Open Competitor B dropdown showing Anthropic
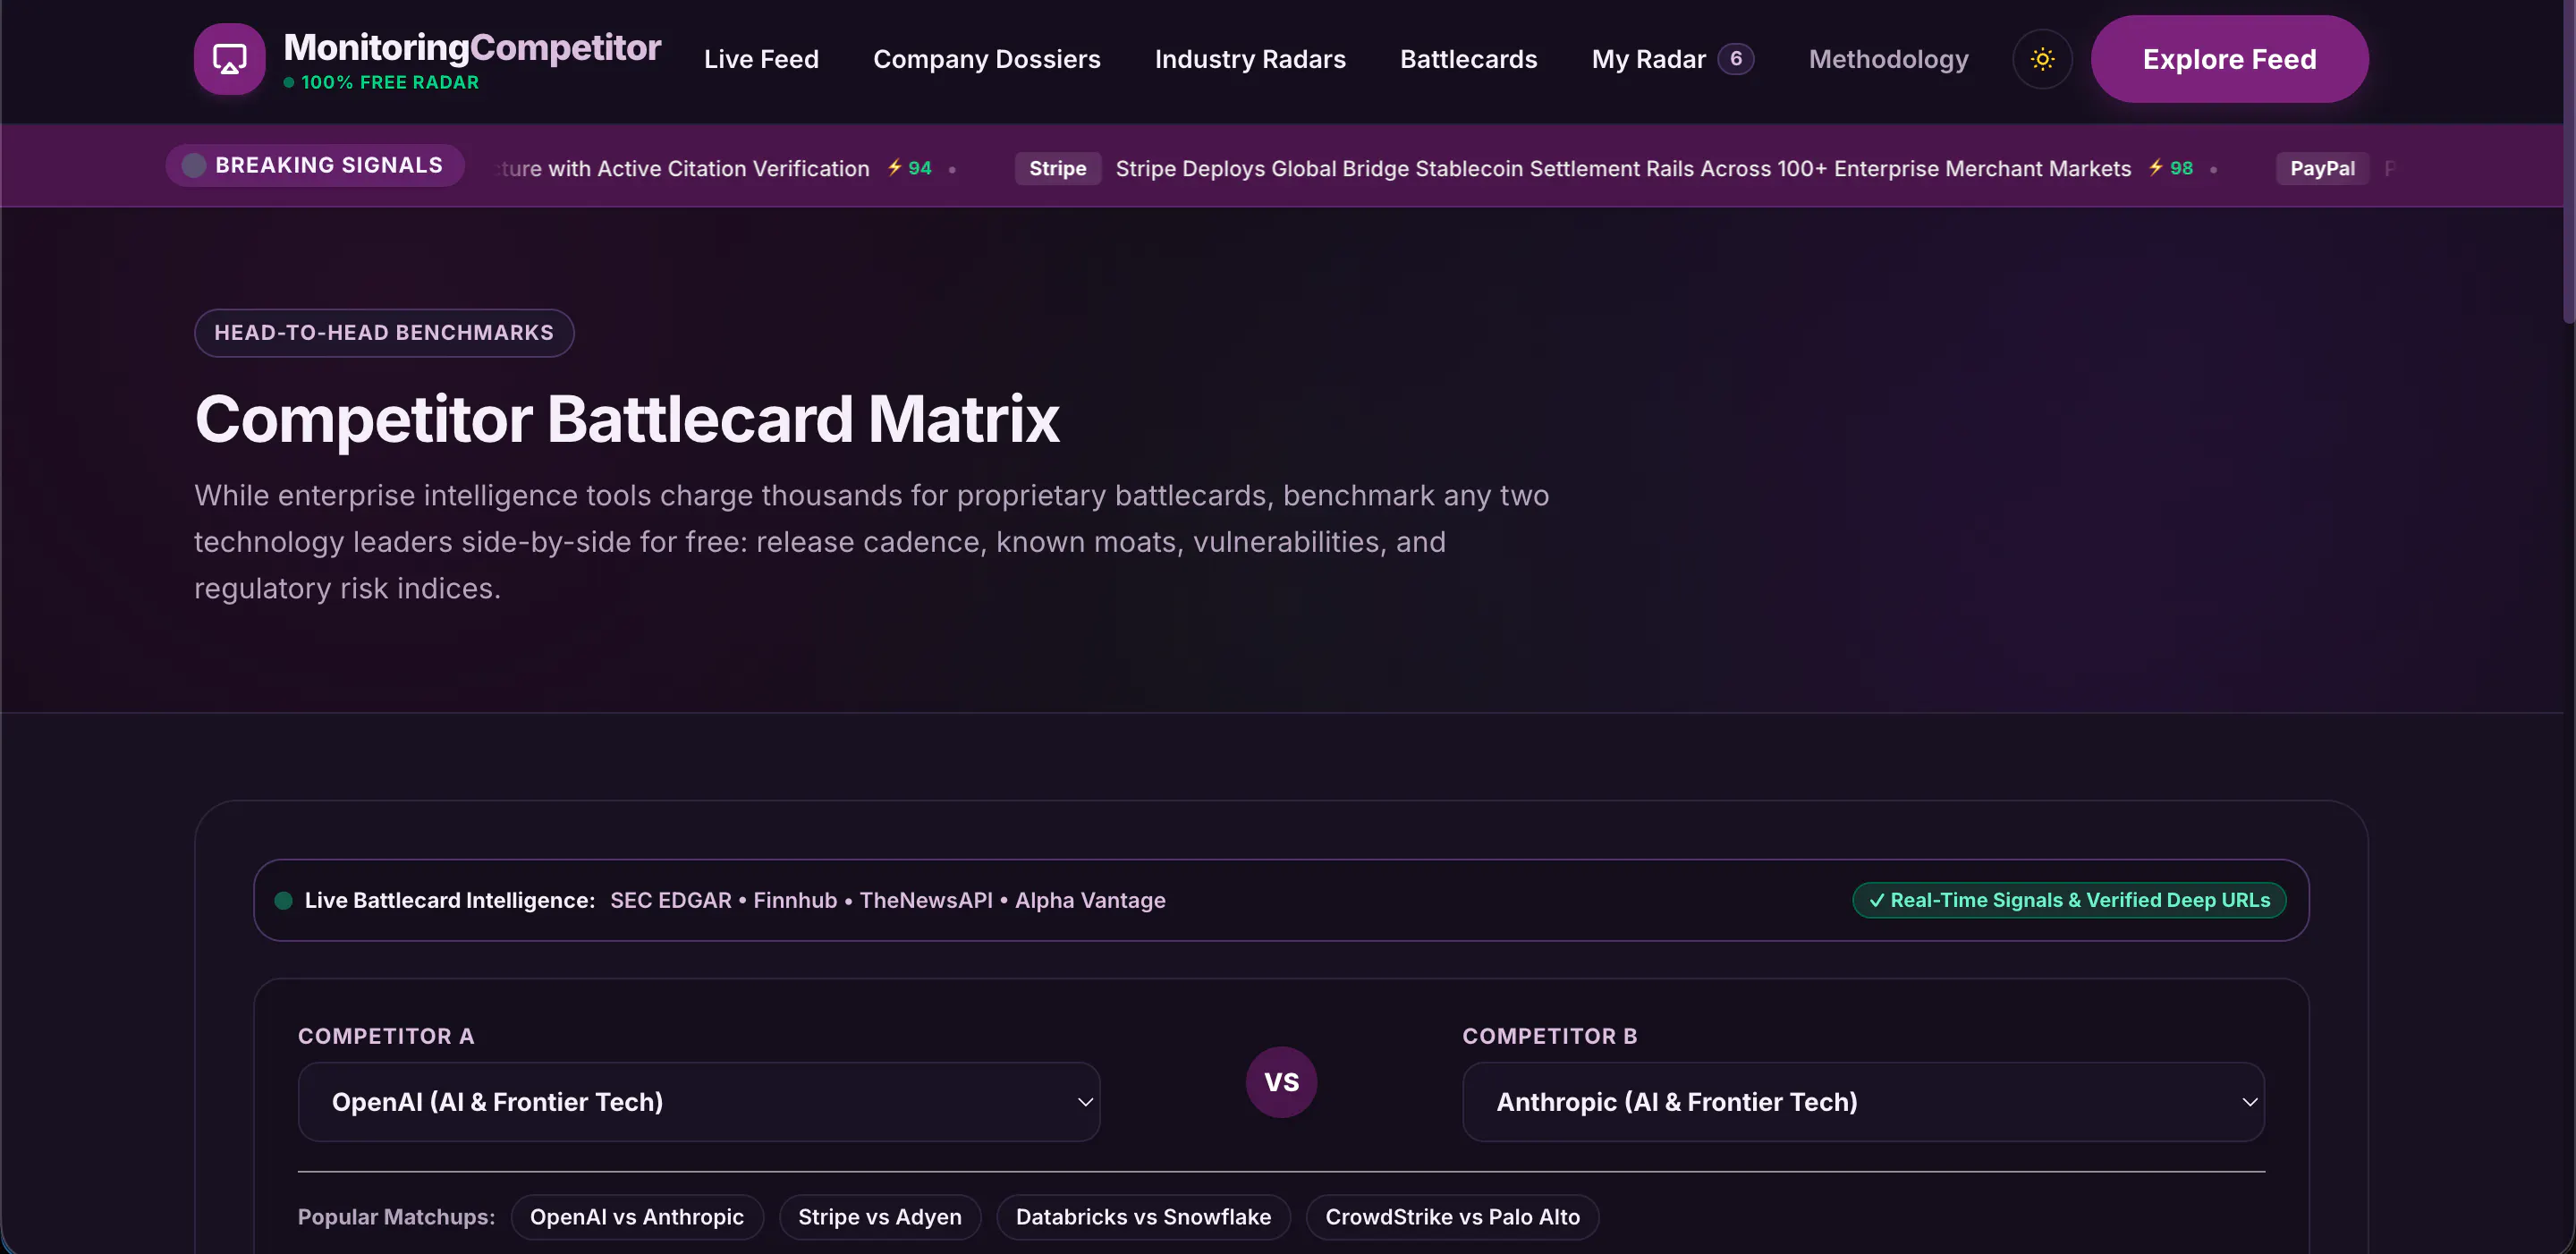 tap(1863, 1102)
